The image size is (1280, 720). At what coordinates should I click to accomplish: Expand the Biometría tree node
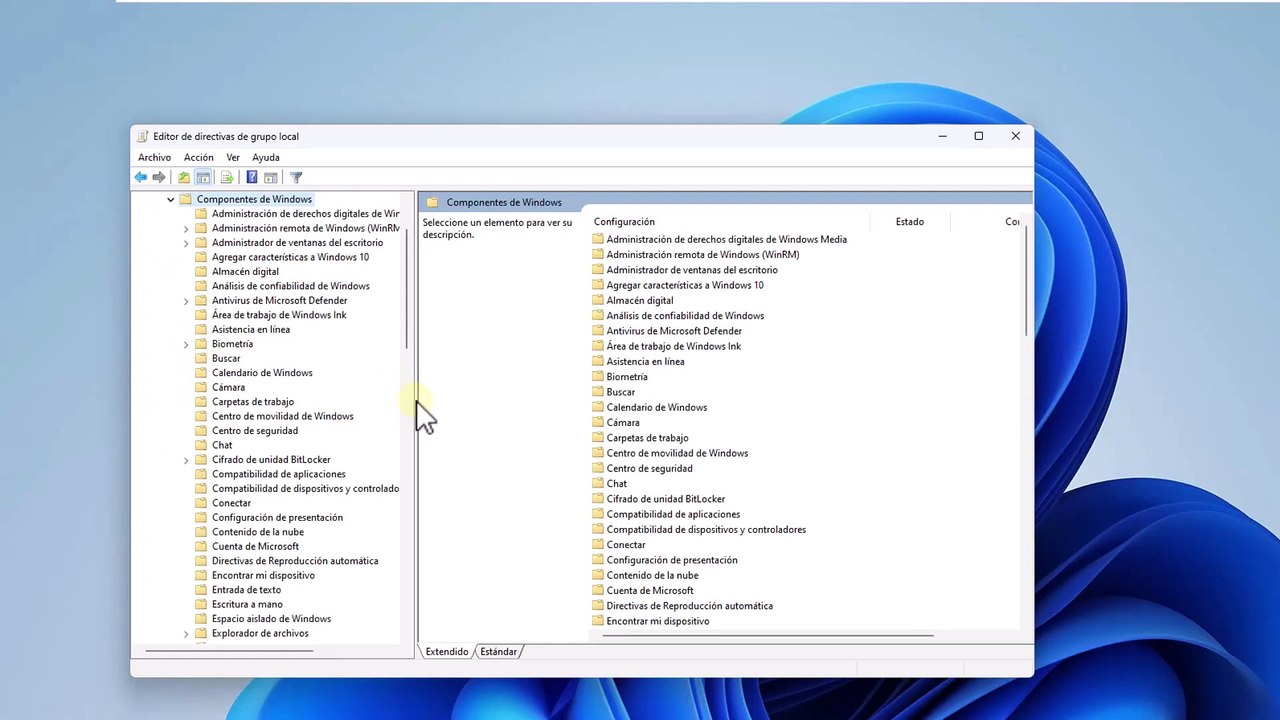[x=186, y=344]
